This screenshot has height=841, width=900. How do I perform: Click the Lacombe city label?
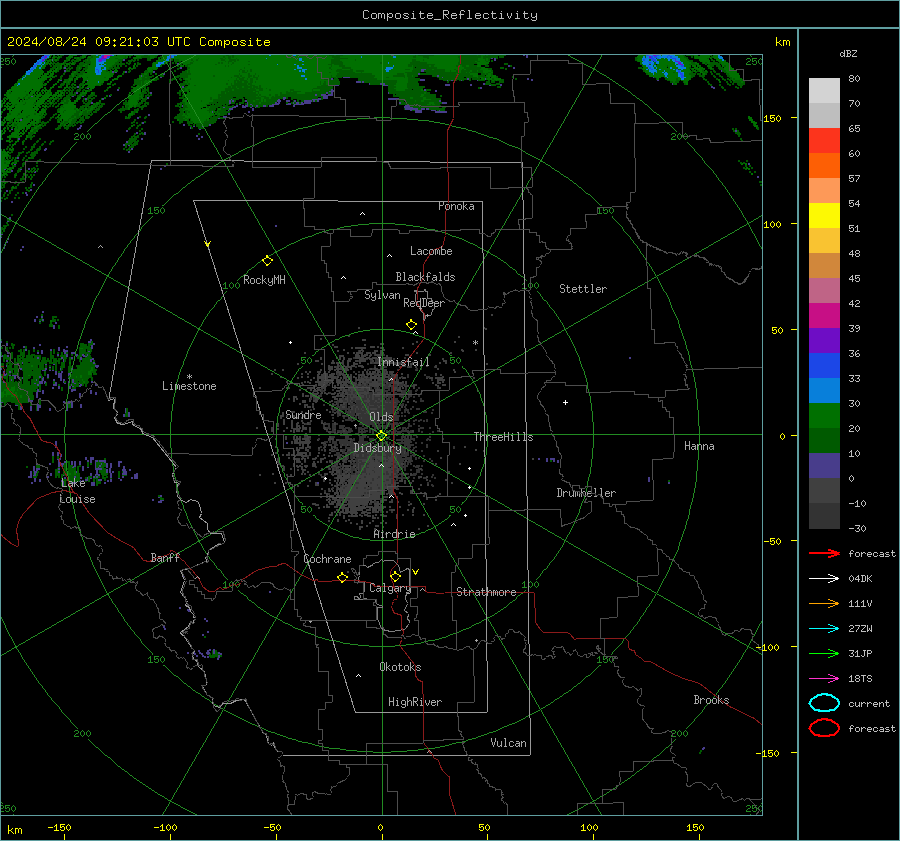pyautogui.click(x=431, y=251)
